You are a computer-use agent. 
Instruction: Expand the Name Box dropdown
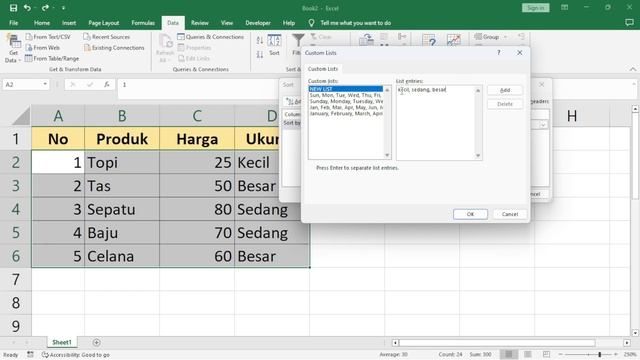click(x=44, y=84)
